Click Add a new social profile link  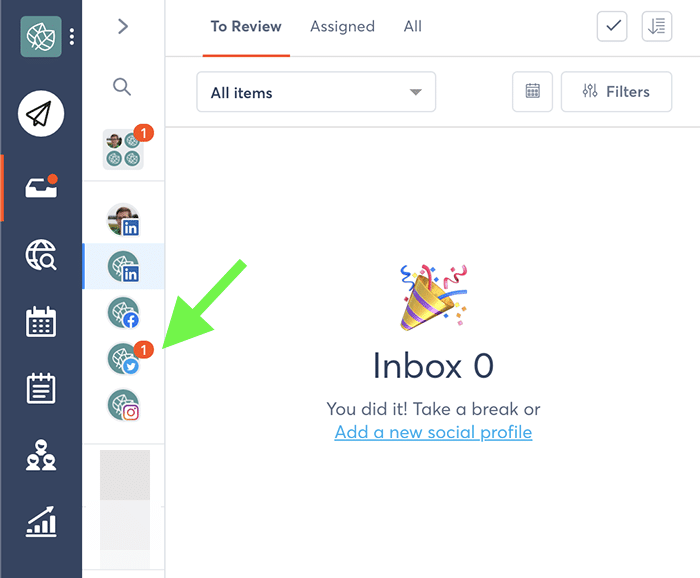click(x=433, y=432)
